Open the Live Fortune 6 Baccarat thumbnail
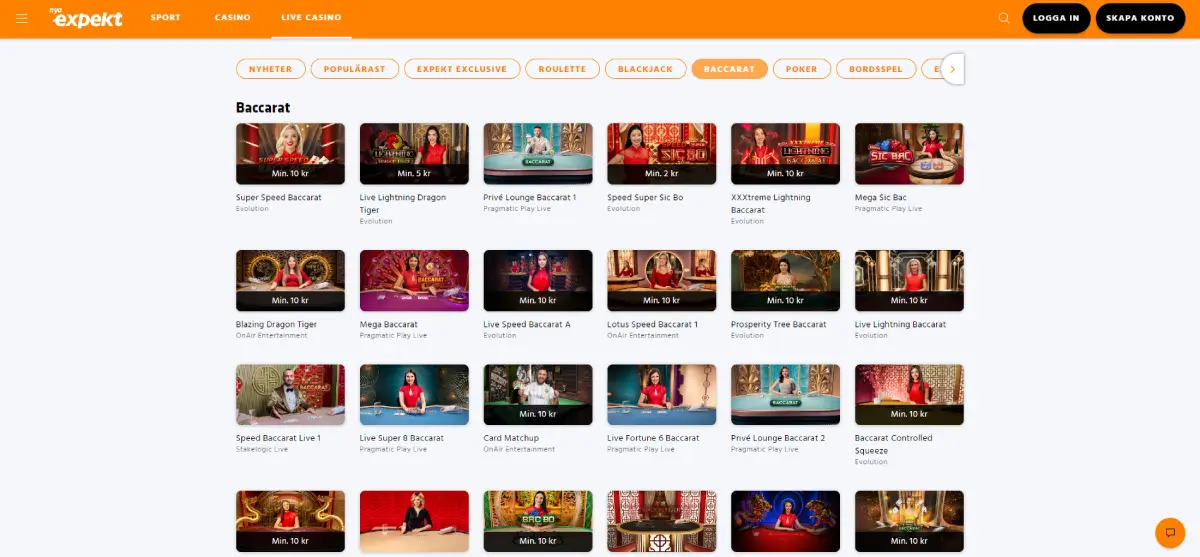The height and width of the screenshot is (557, 1200). pos(662,395)
